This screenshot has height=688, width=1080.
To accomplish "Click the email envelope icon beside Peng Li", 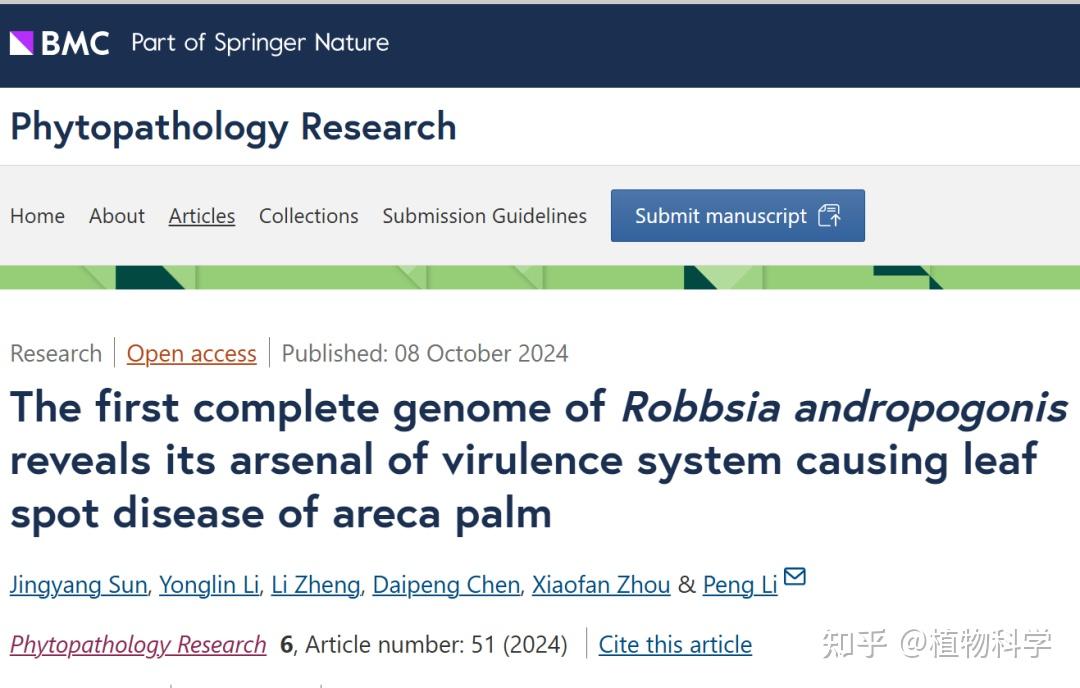I will [x=795, y=577].
